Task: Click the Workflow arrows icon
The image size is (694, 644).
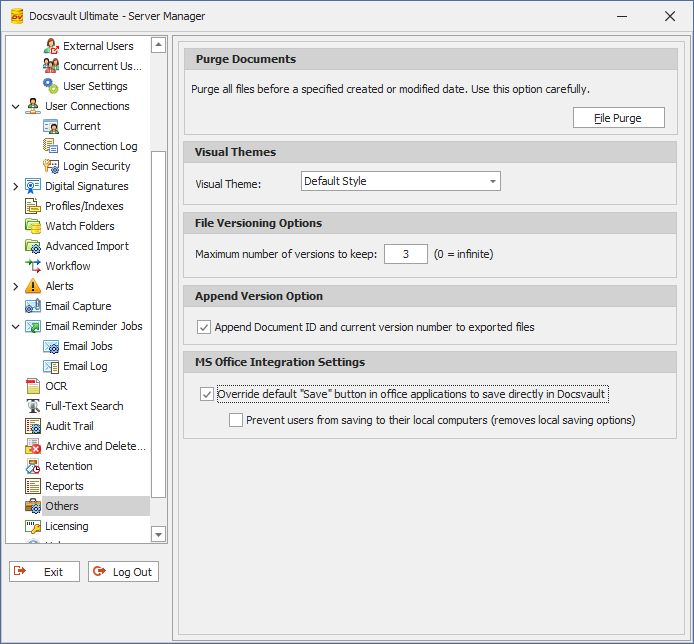Action: click(33, 266)
